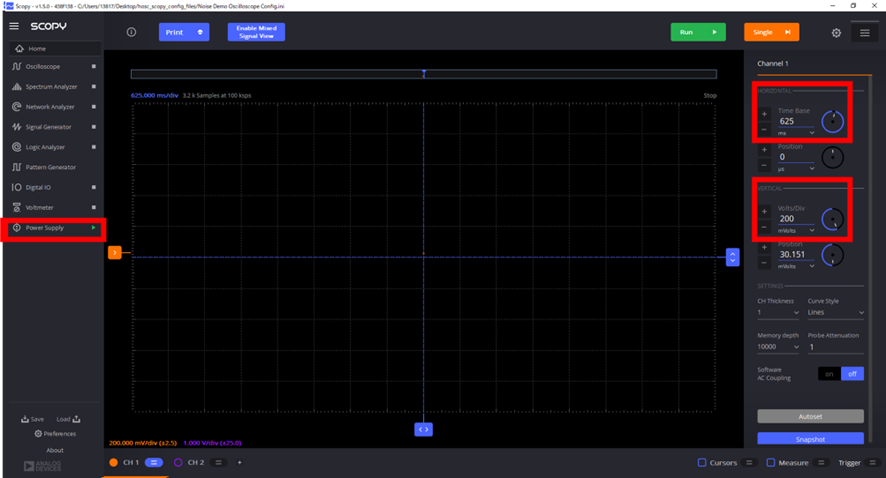Click the info icon near Print

pos(131,32)
